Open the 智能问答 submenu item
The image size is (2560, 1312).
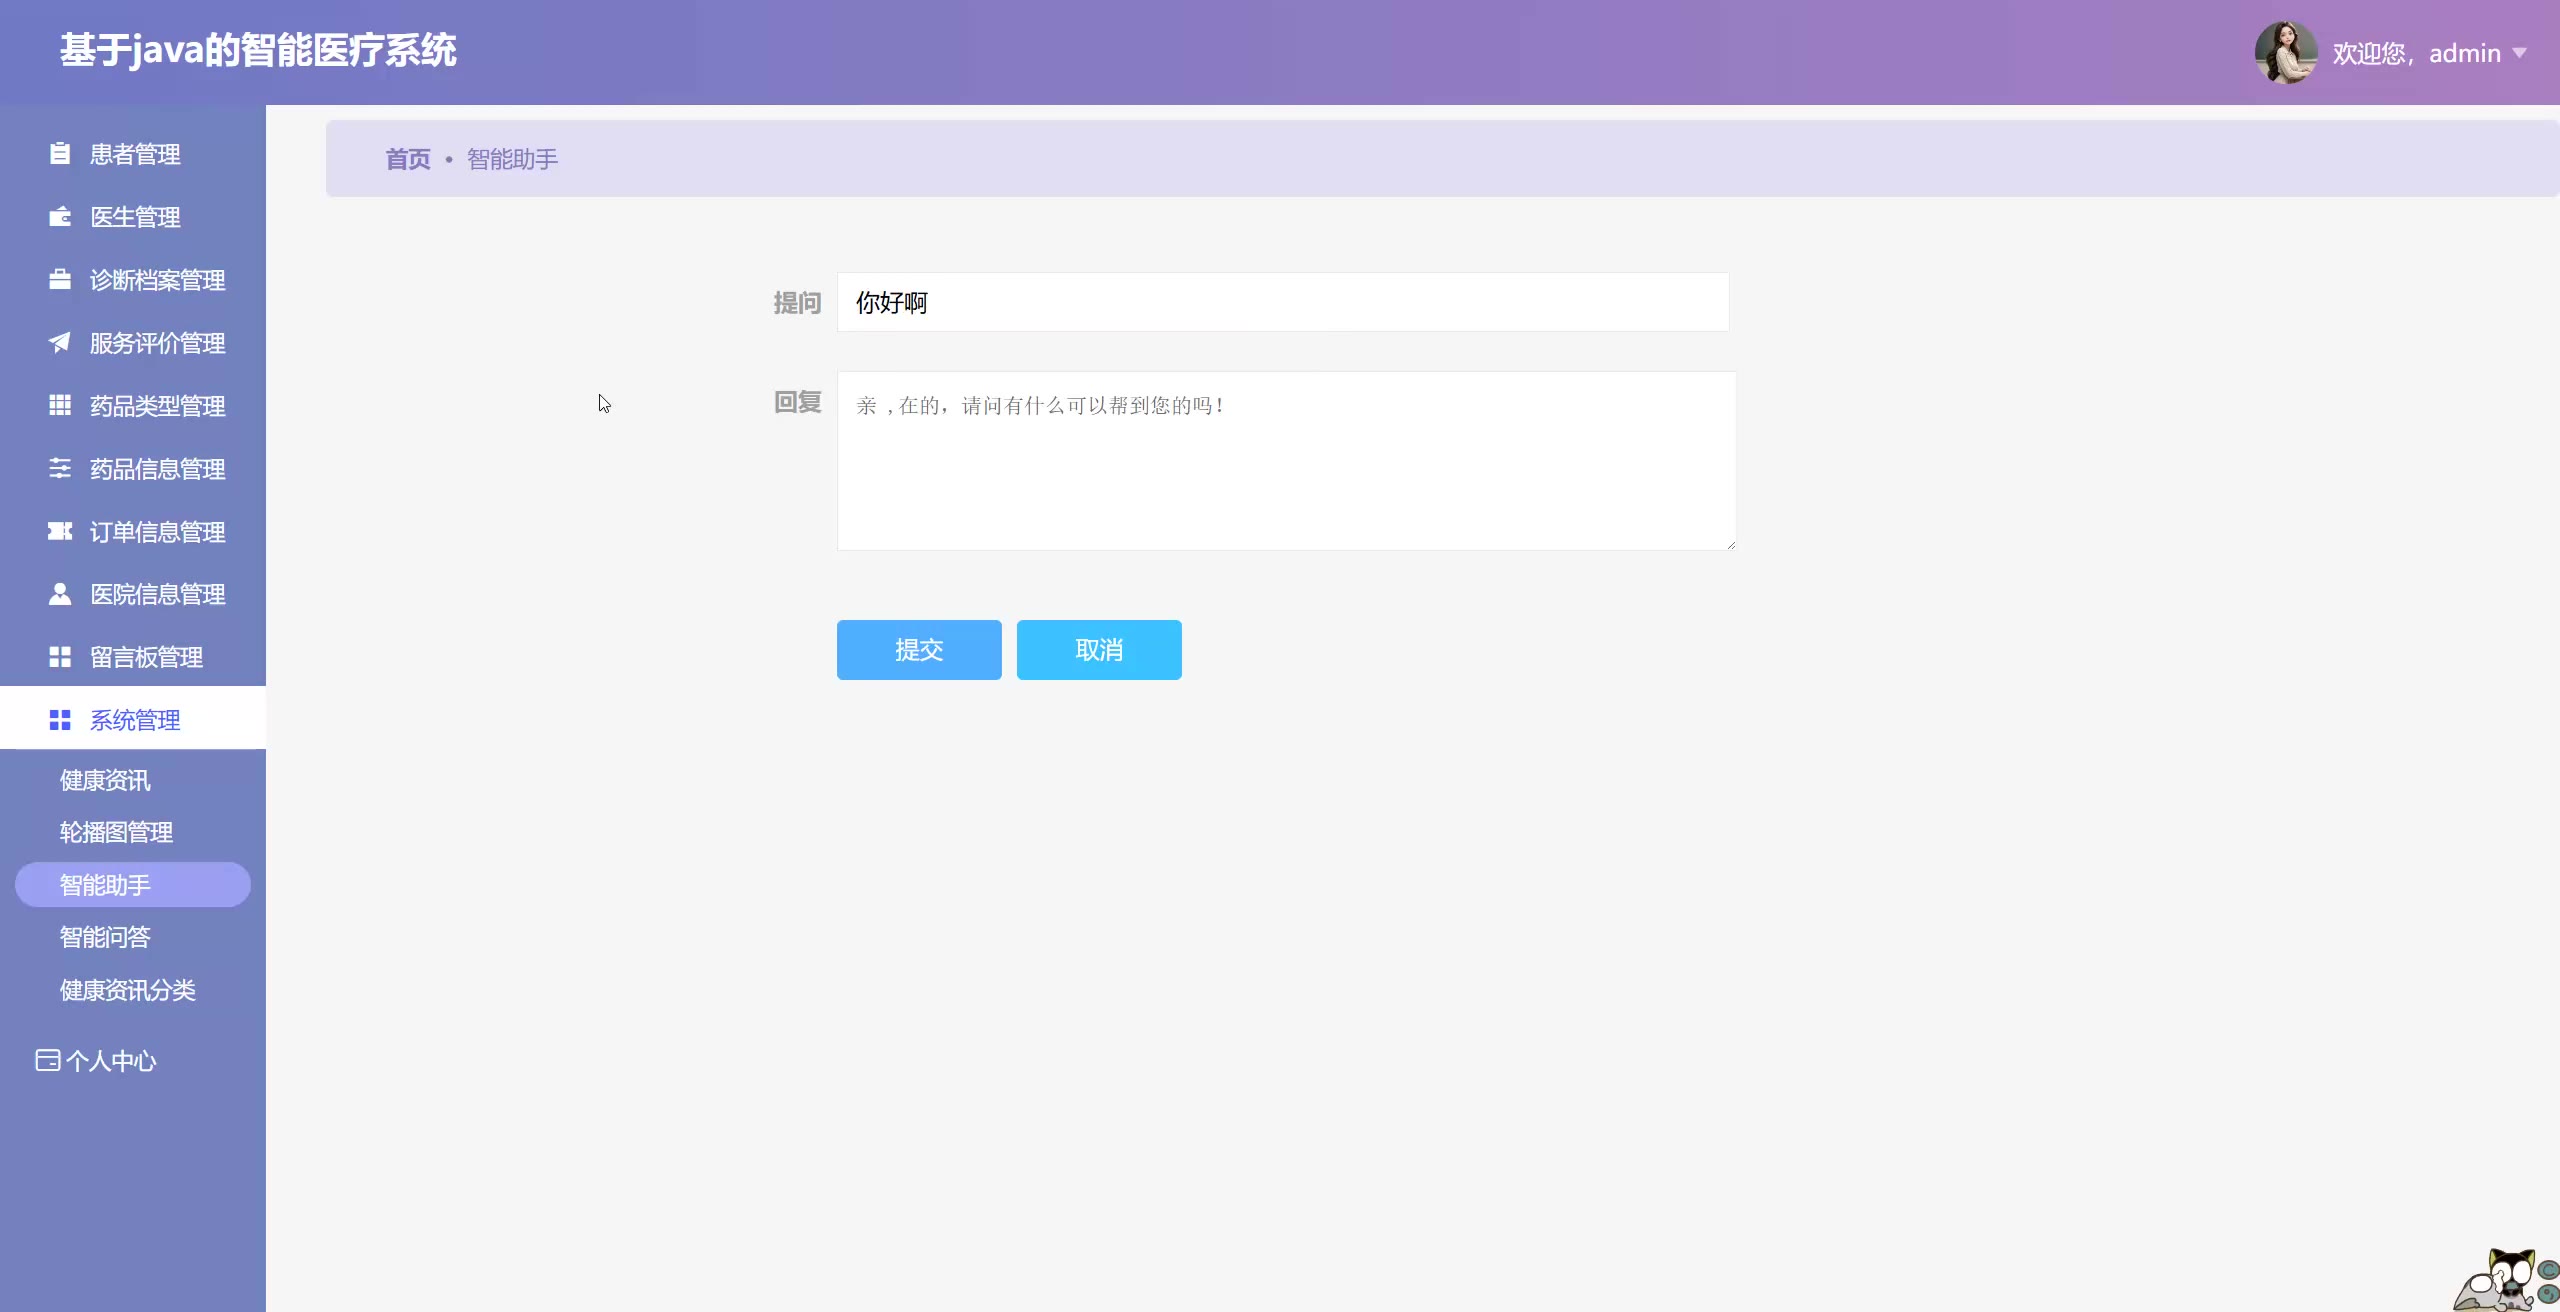(105, 937)
